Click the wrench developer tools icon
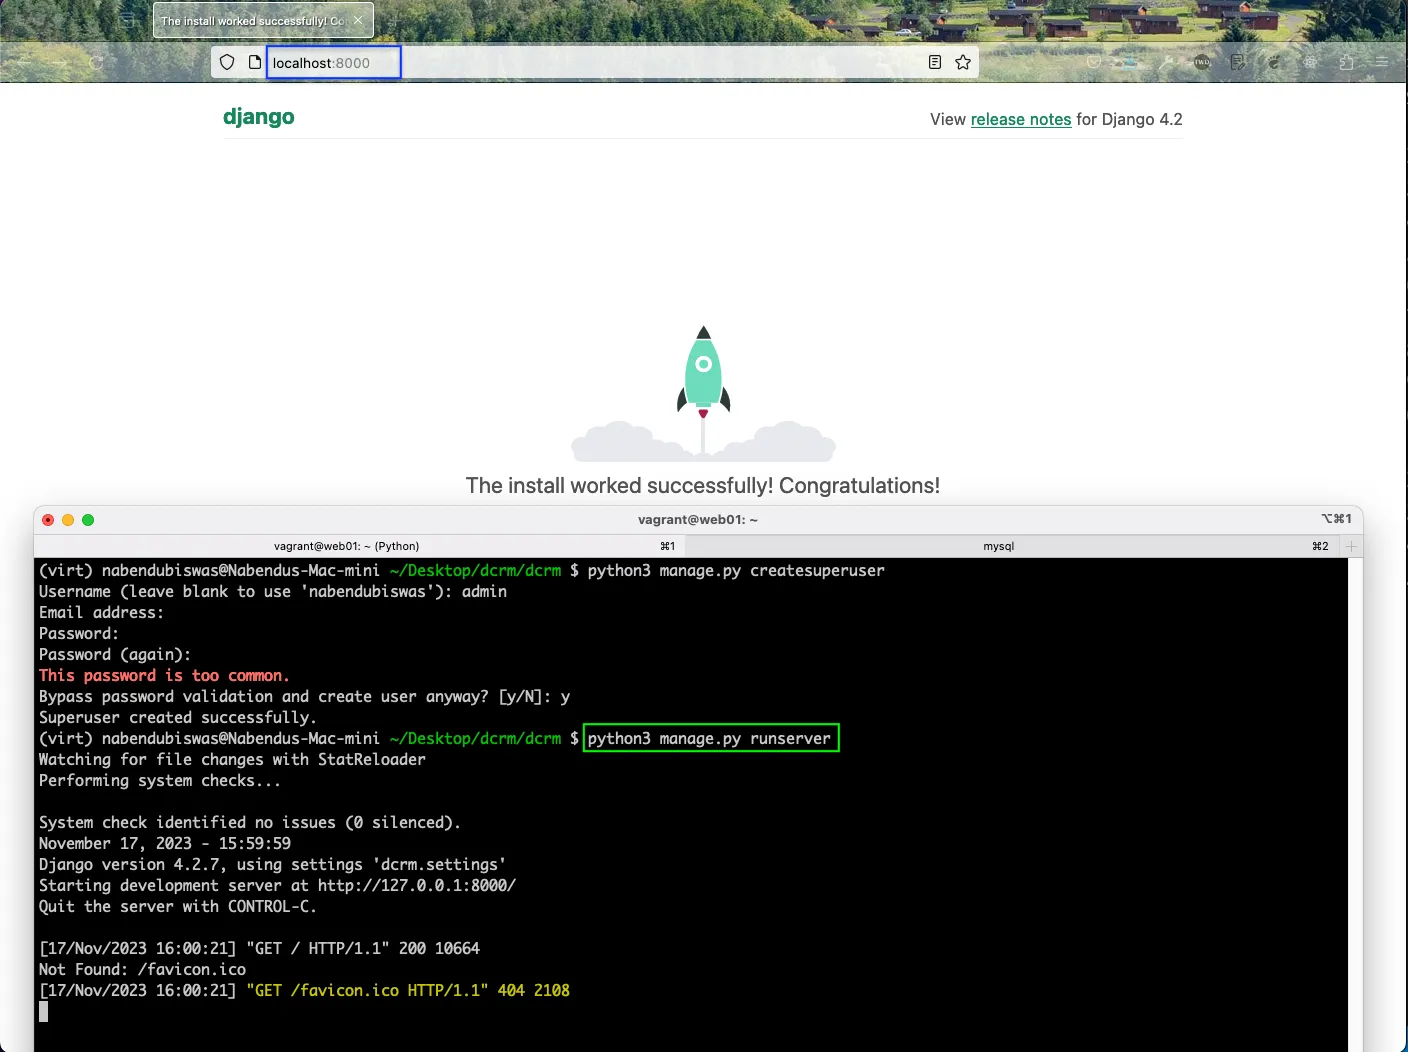This screenshot has height=1052, width=1408. pos(1165,62)
